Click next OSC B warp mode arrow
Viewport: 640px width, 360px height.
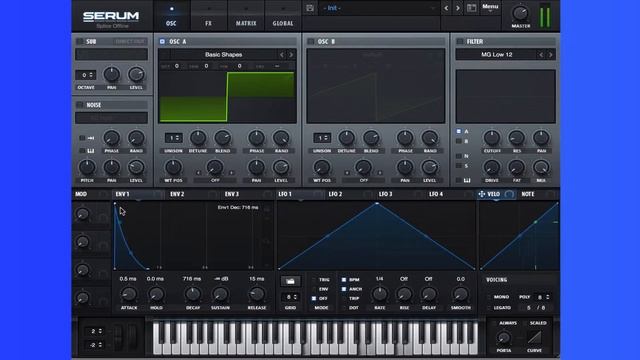click(380, 173)
